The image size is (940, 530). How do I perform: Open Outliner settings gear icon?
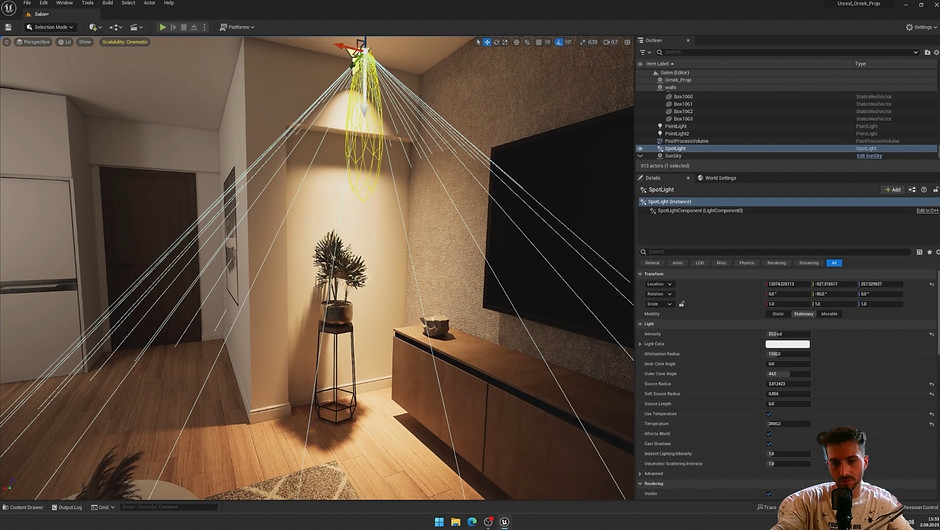click(936, 52)
